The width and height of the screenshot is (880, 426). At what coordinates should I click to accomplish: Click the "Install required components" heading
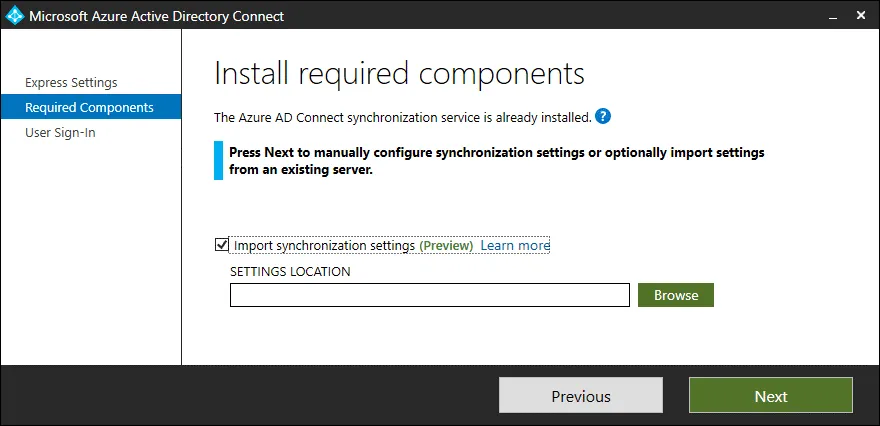(399, 74)
